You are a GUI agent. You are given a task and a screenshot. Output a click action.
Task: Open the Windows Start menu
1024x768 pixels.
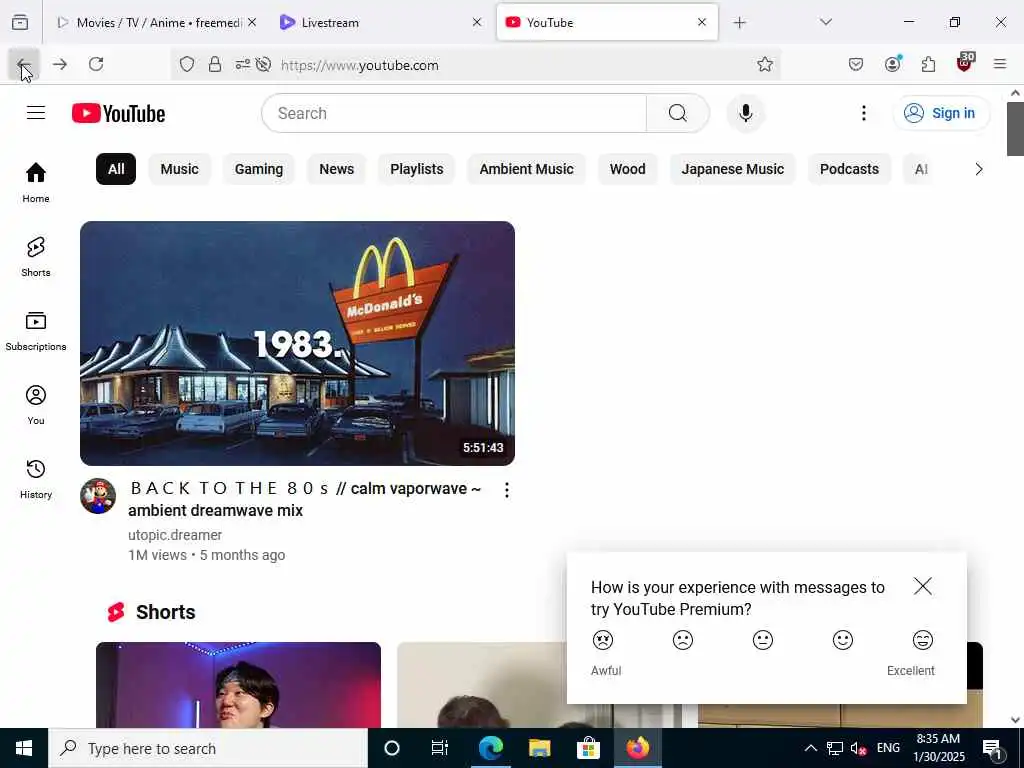[x=24, y=748]
